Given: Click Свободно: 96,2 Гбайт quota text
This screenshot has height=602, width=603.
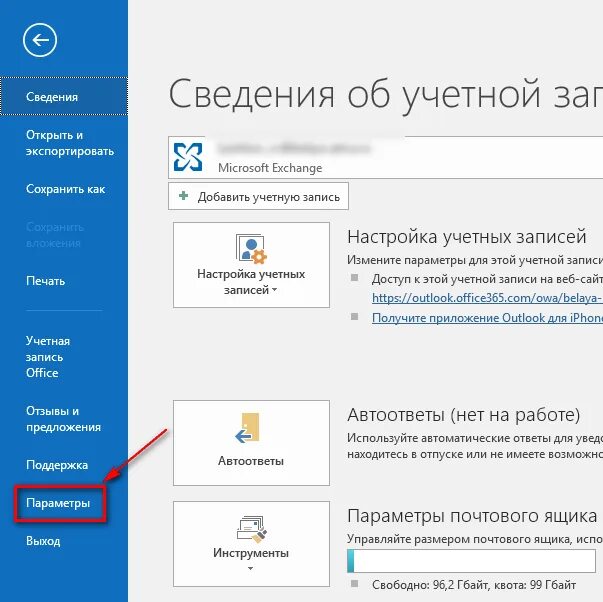Looking at the screenshot, I should 474,585.
